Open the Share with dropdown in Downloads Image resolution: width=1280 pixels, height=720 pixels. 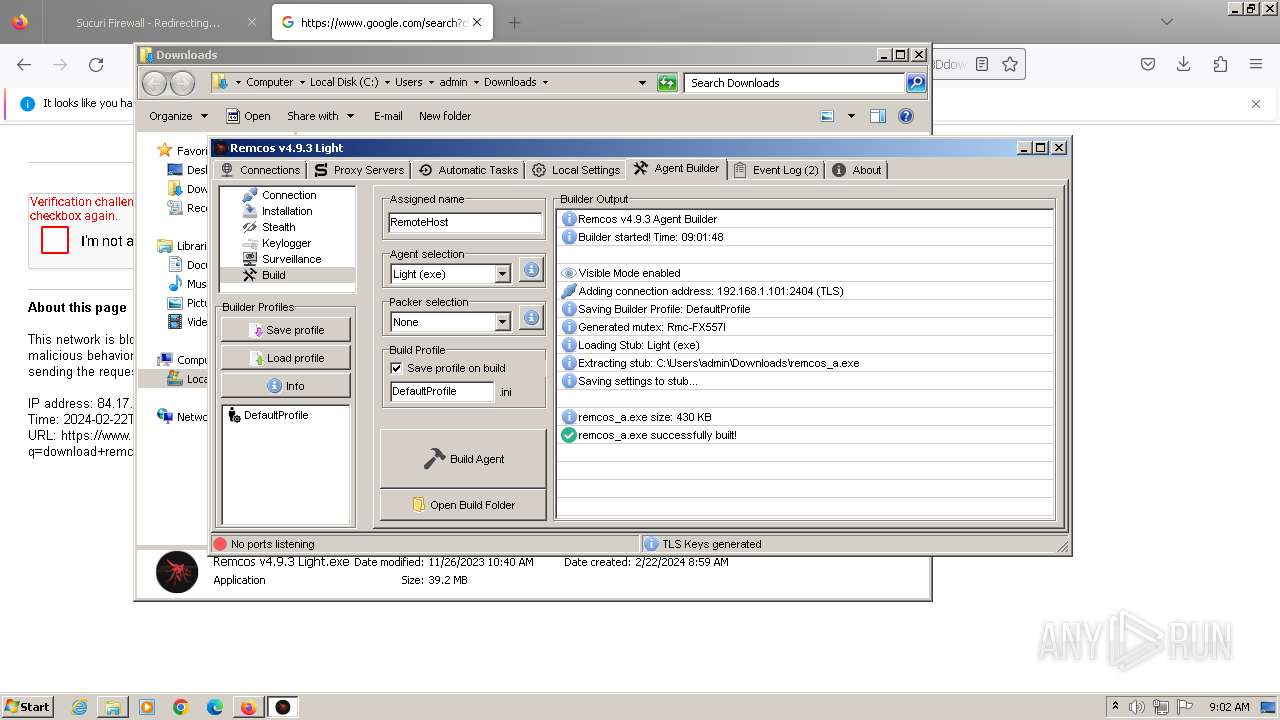pos(320,116)
